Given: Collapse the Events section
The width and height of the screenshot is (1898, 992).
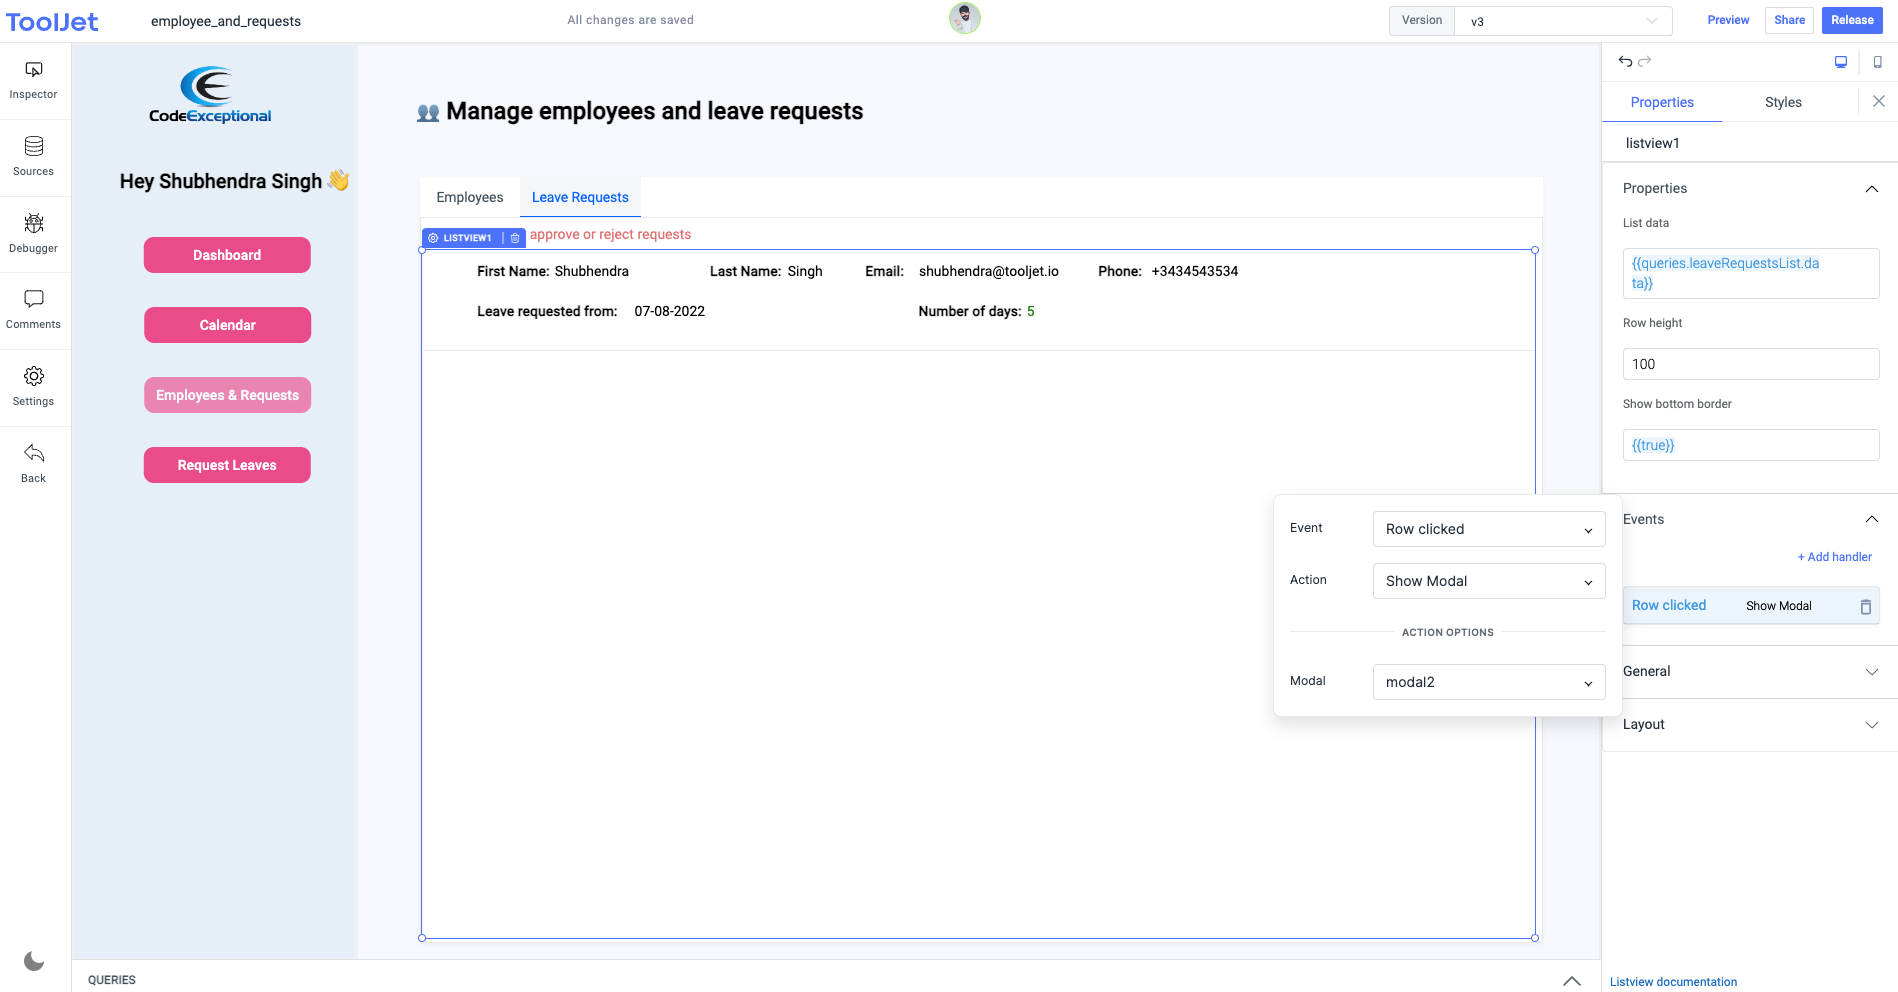Looking at the screenshot, I should tap(1872, 519).
